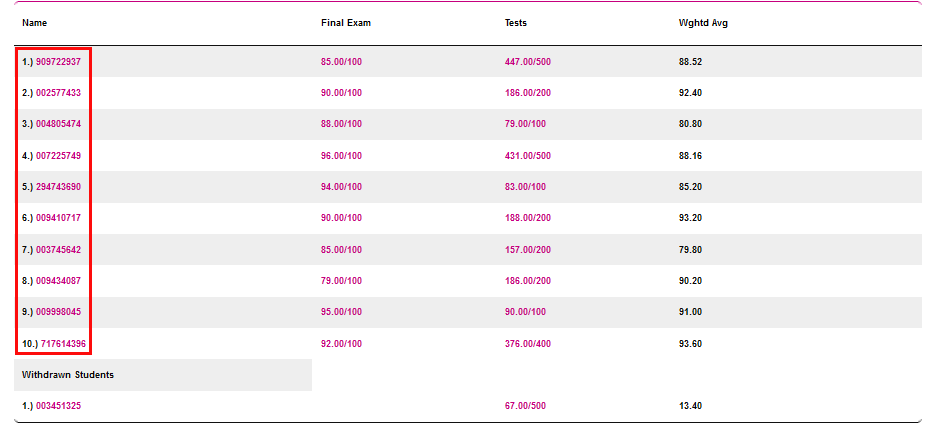Click student ID 009410717

pyautogui.click(x=58, y=218)
